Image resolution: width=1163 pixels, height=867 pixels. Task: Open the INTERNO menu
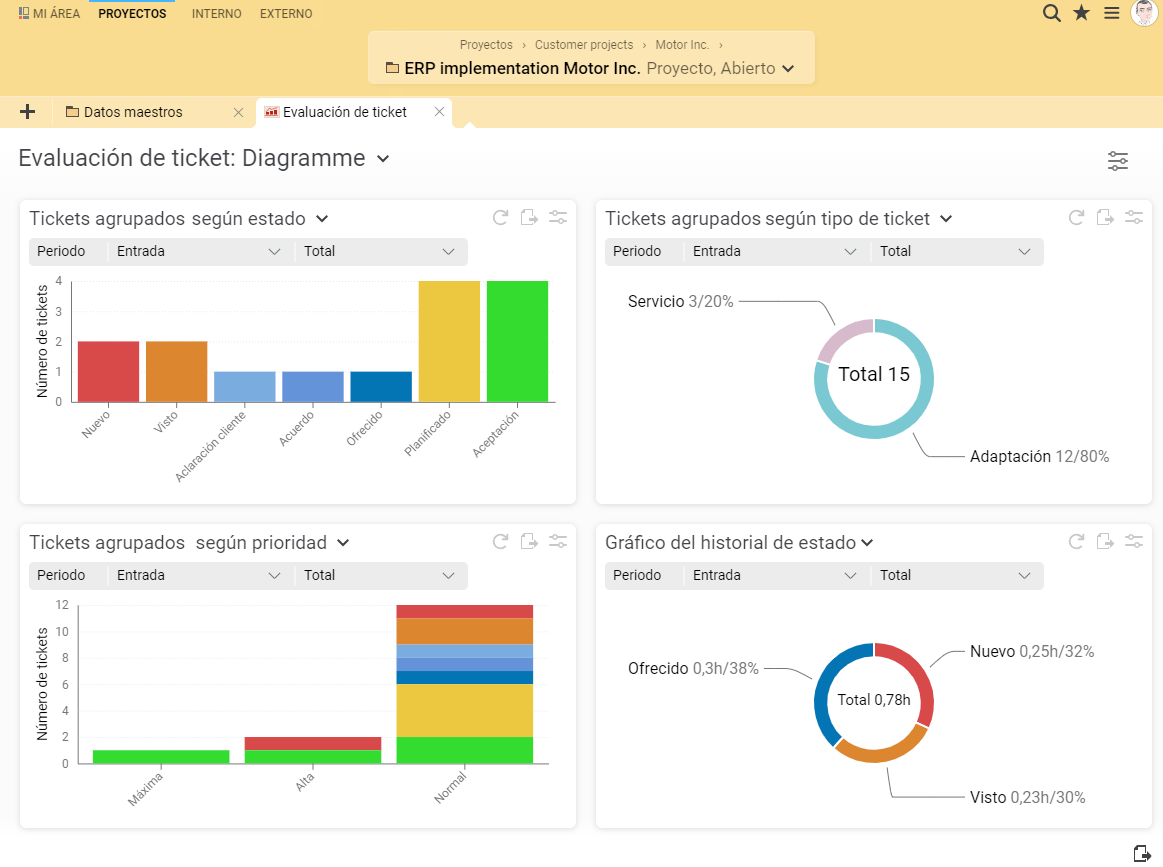coord(216,14)
